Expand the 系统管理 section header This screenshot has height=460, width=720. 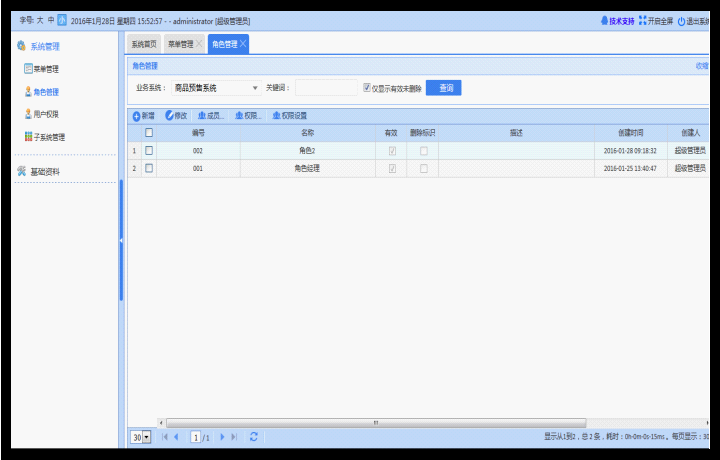(x=45, y=46)
